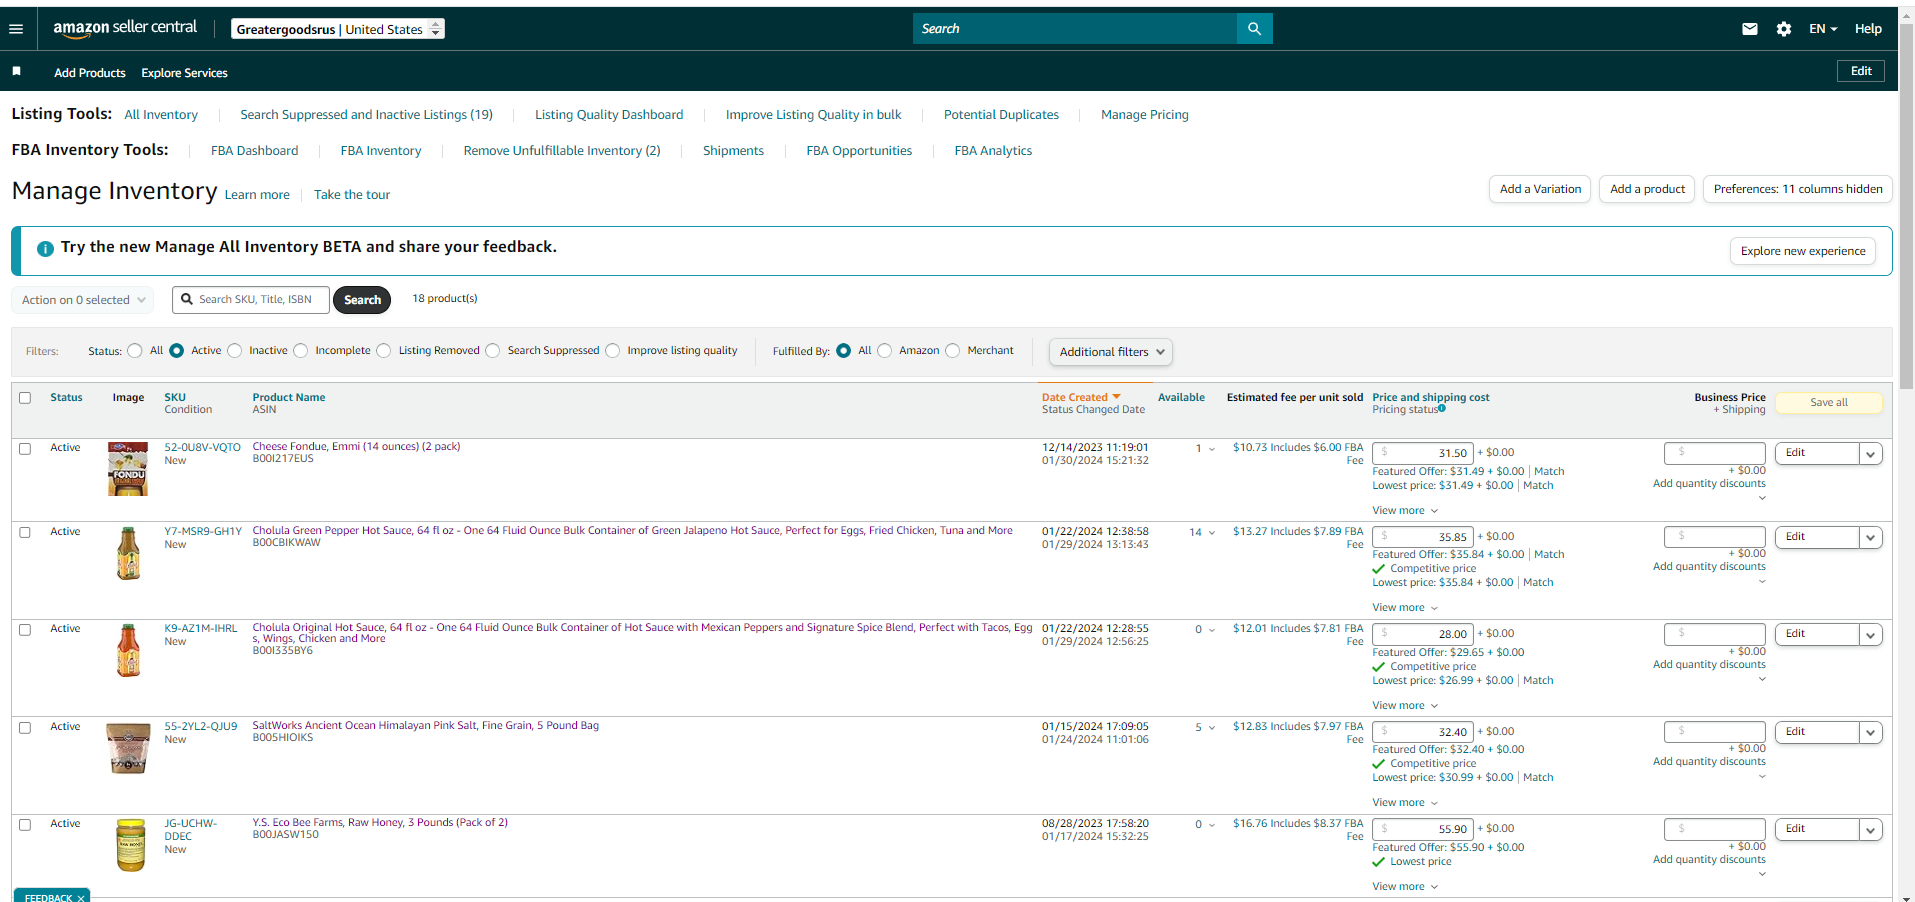Image resolution: width=1915 pixels, height=902 pixels.
Task: Check the Cholula Original row checkbox
Action: point(25,630)
